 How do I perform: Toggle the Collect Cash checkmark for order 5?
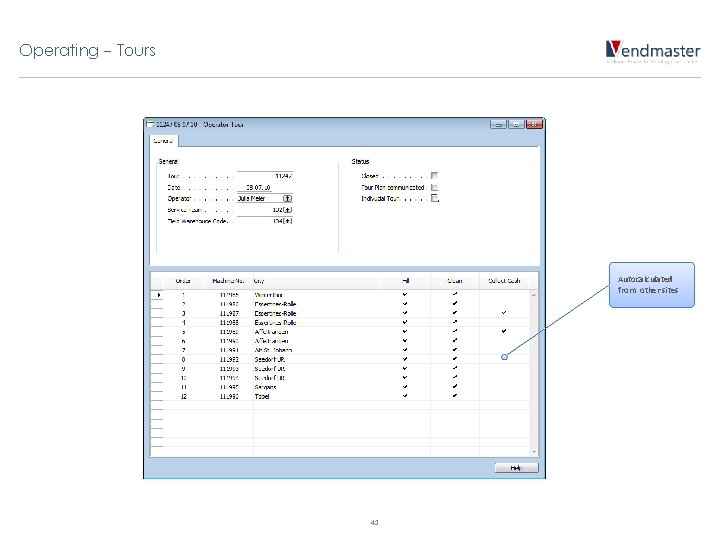pyautogui.click(x=504, y=331)
